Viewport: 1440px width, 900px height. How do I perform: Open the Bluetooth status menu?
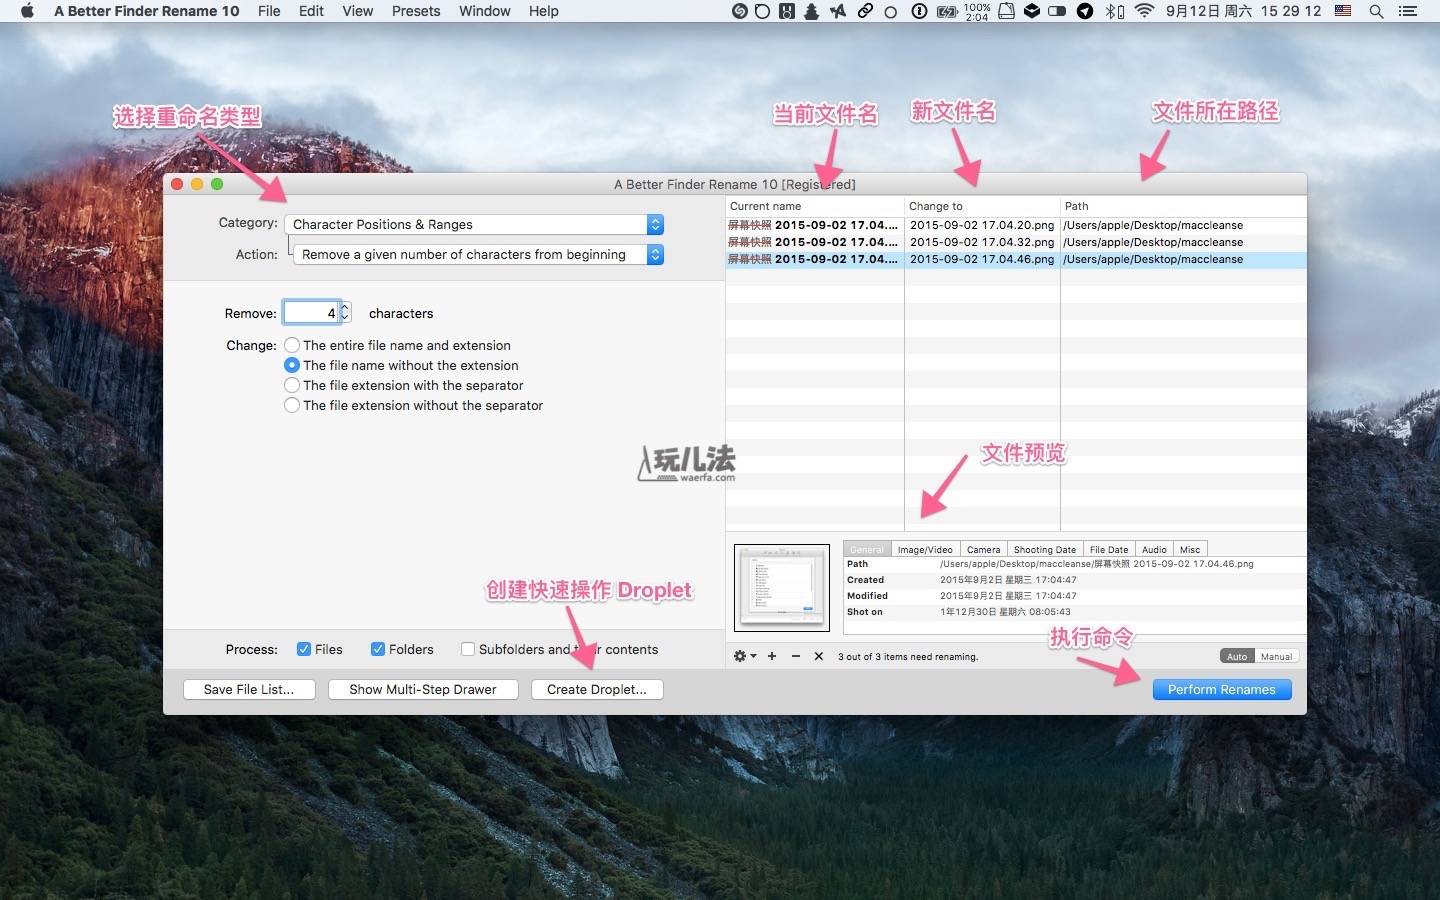tap(1114, 11)
